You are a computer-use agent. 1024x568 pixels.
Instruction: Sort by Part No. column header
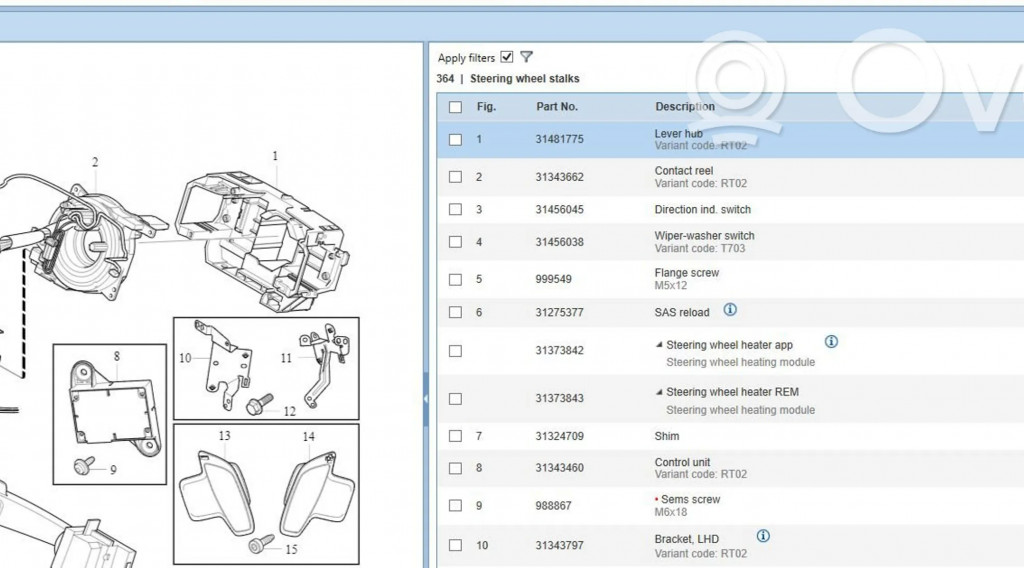pyautogui.click(x=557, y=107)
